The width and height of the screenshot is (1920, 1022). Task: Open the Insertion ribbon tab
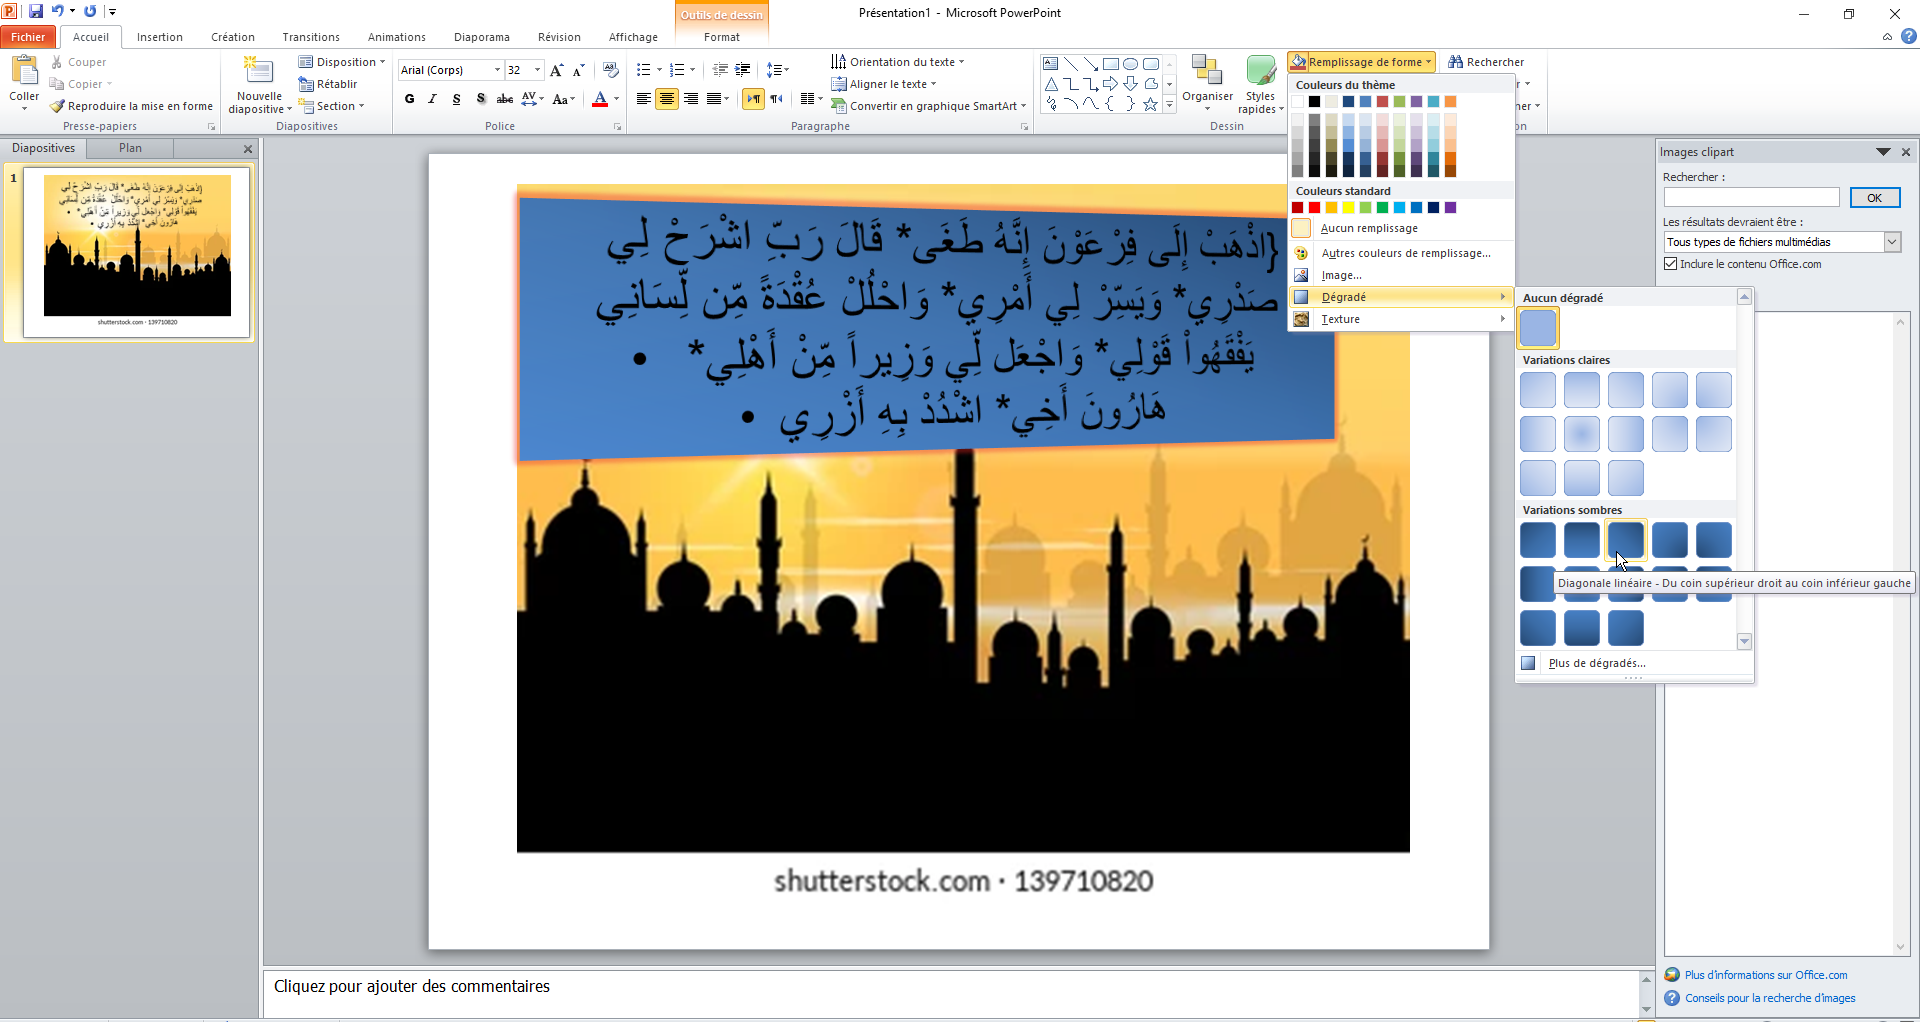pos(160,37)
